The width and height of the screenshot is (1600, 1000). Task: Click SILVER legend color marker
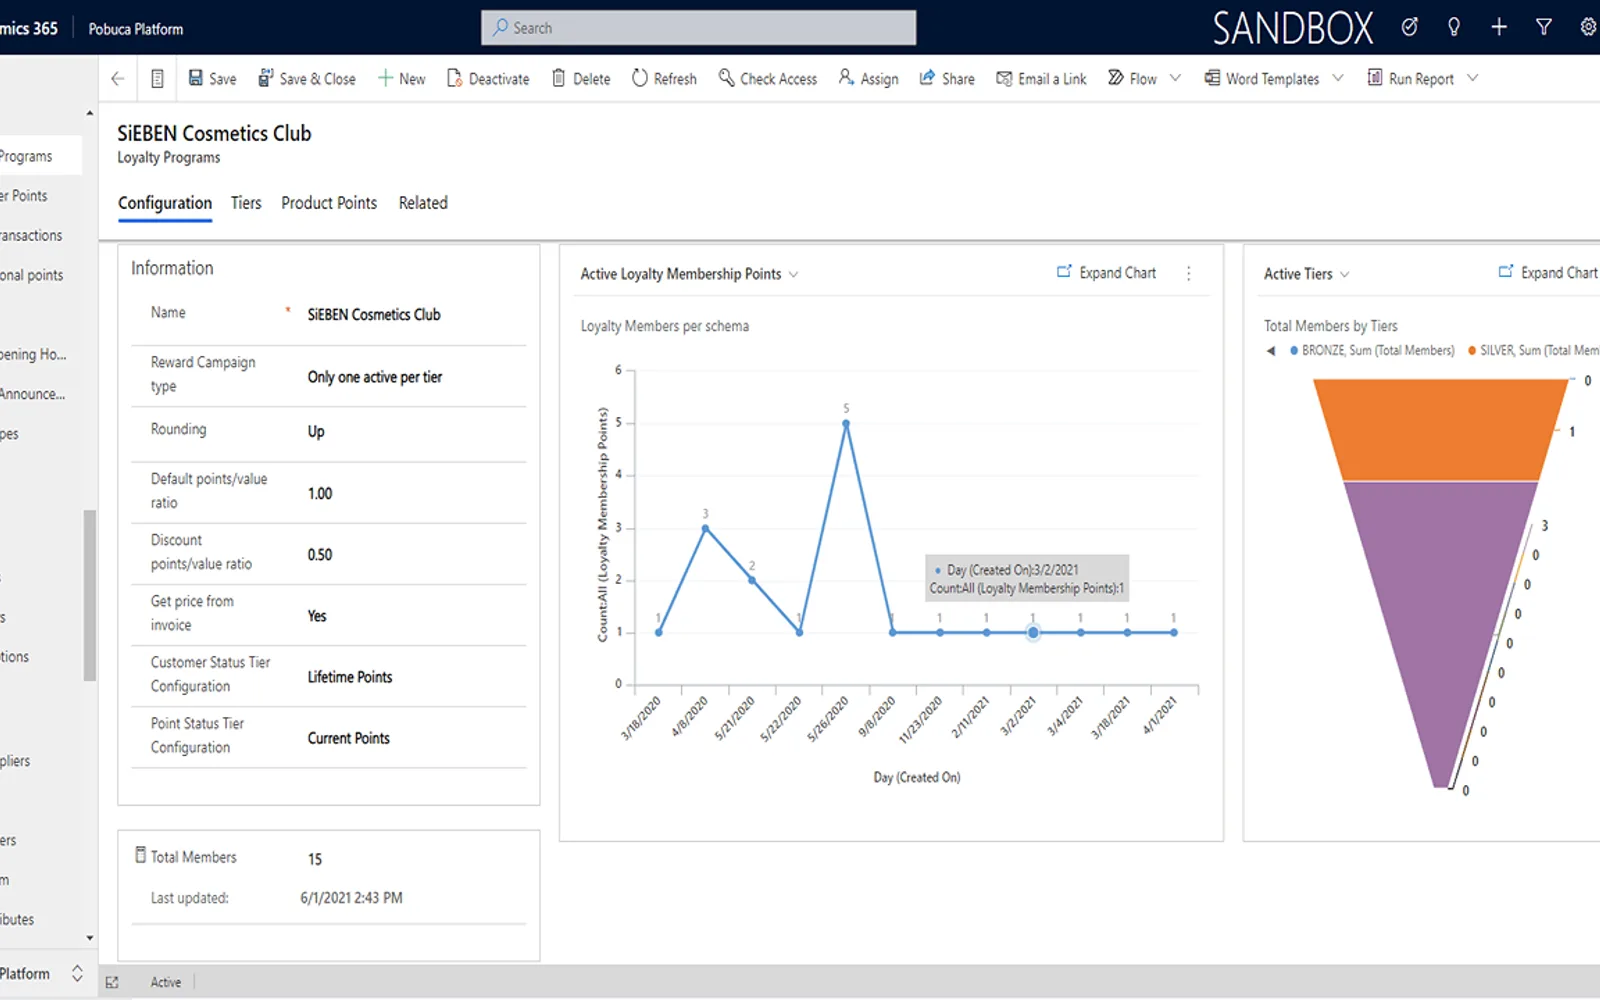point(1472,351)
